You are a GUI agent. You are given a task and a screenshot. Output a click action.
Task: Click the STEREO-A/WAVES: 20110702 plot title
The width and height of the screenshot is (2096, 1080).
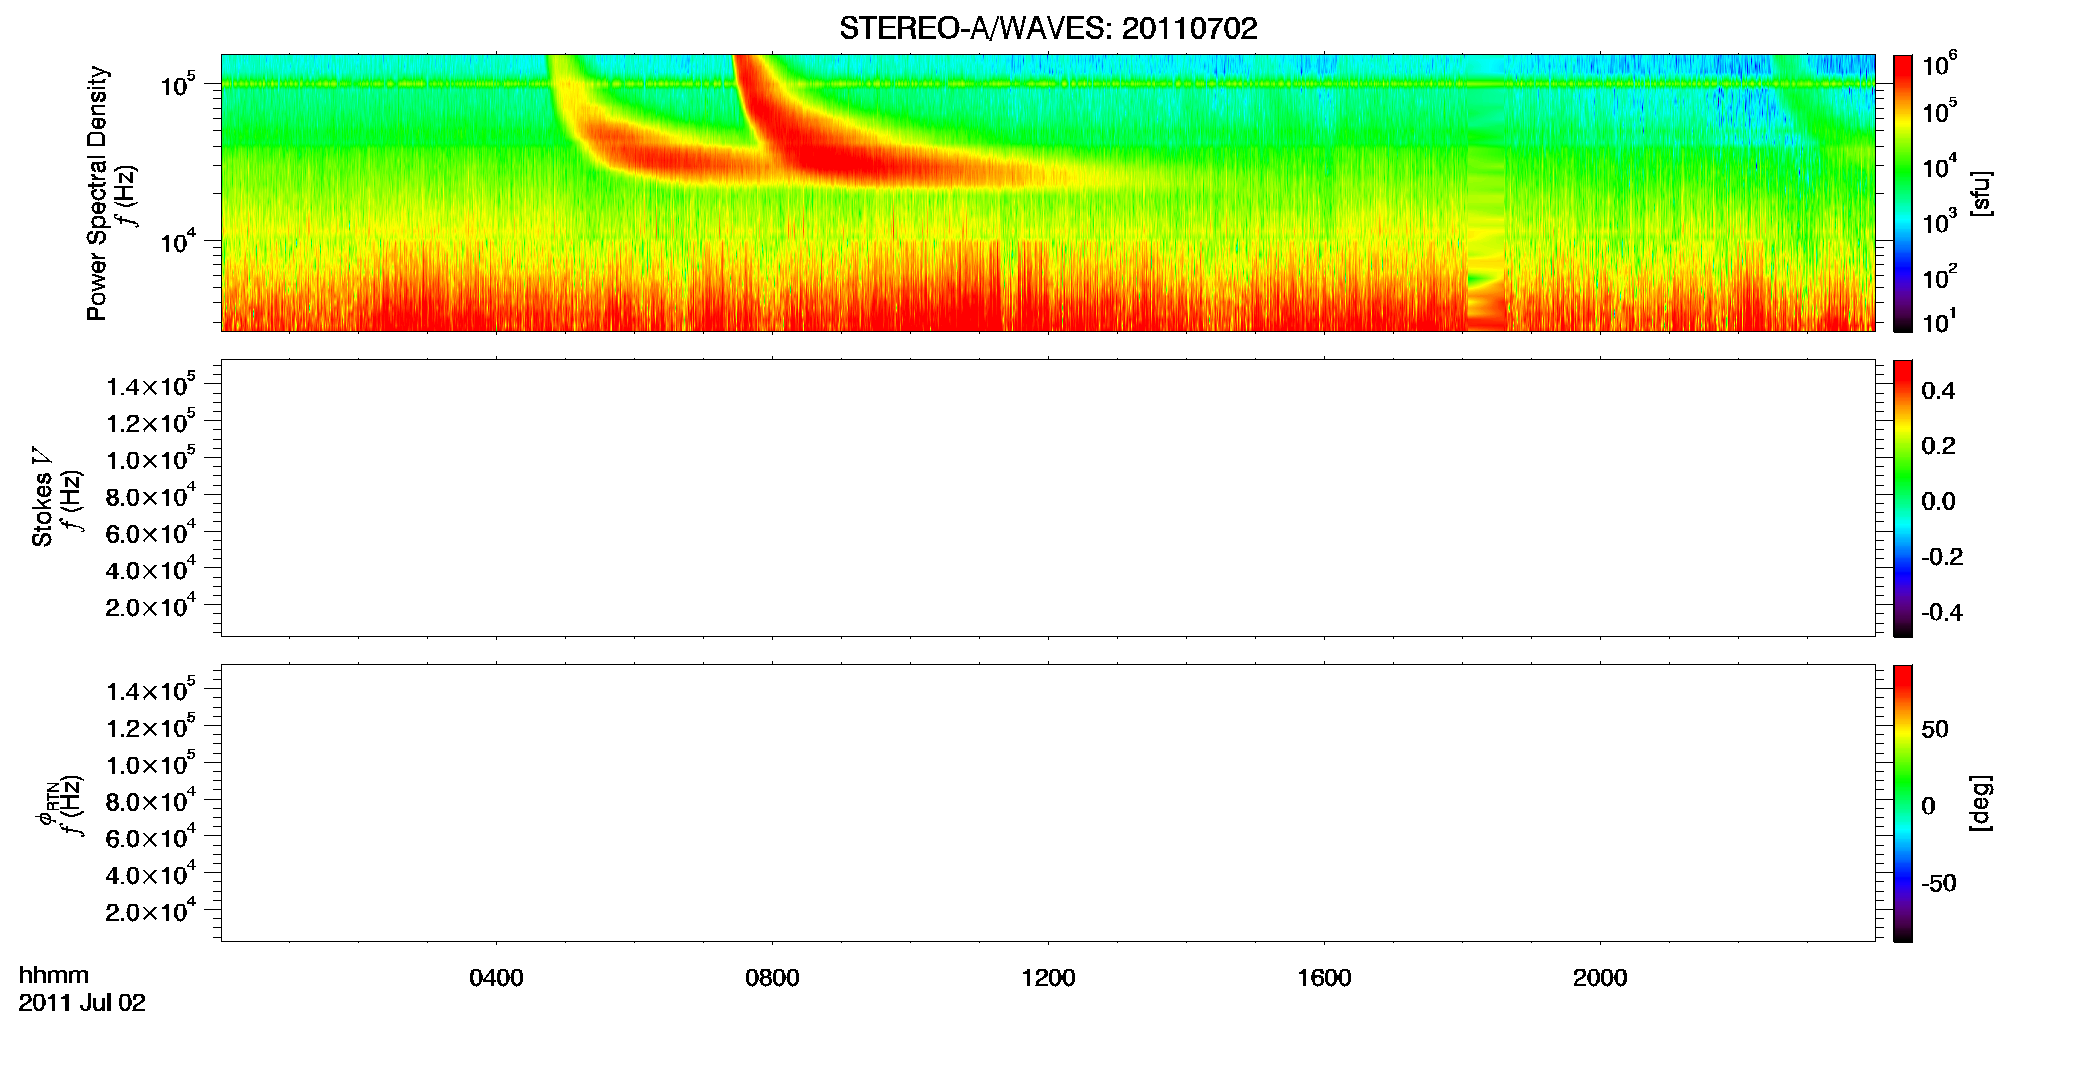[x=1048, y=29]
